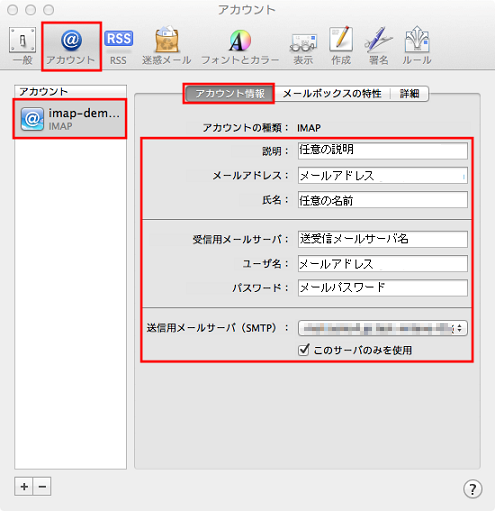Select the アカウント toolbar icon
The image size is (495, 511).
tap(71, 46)
